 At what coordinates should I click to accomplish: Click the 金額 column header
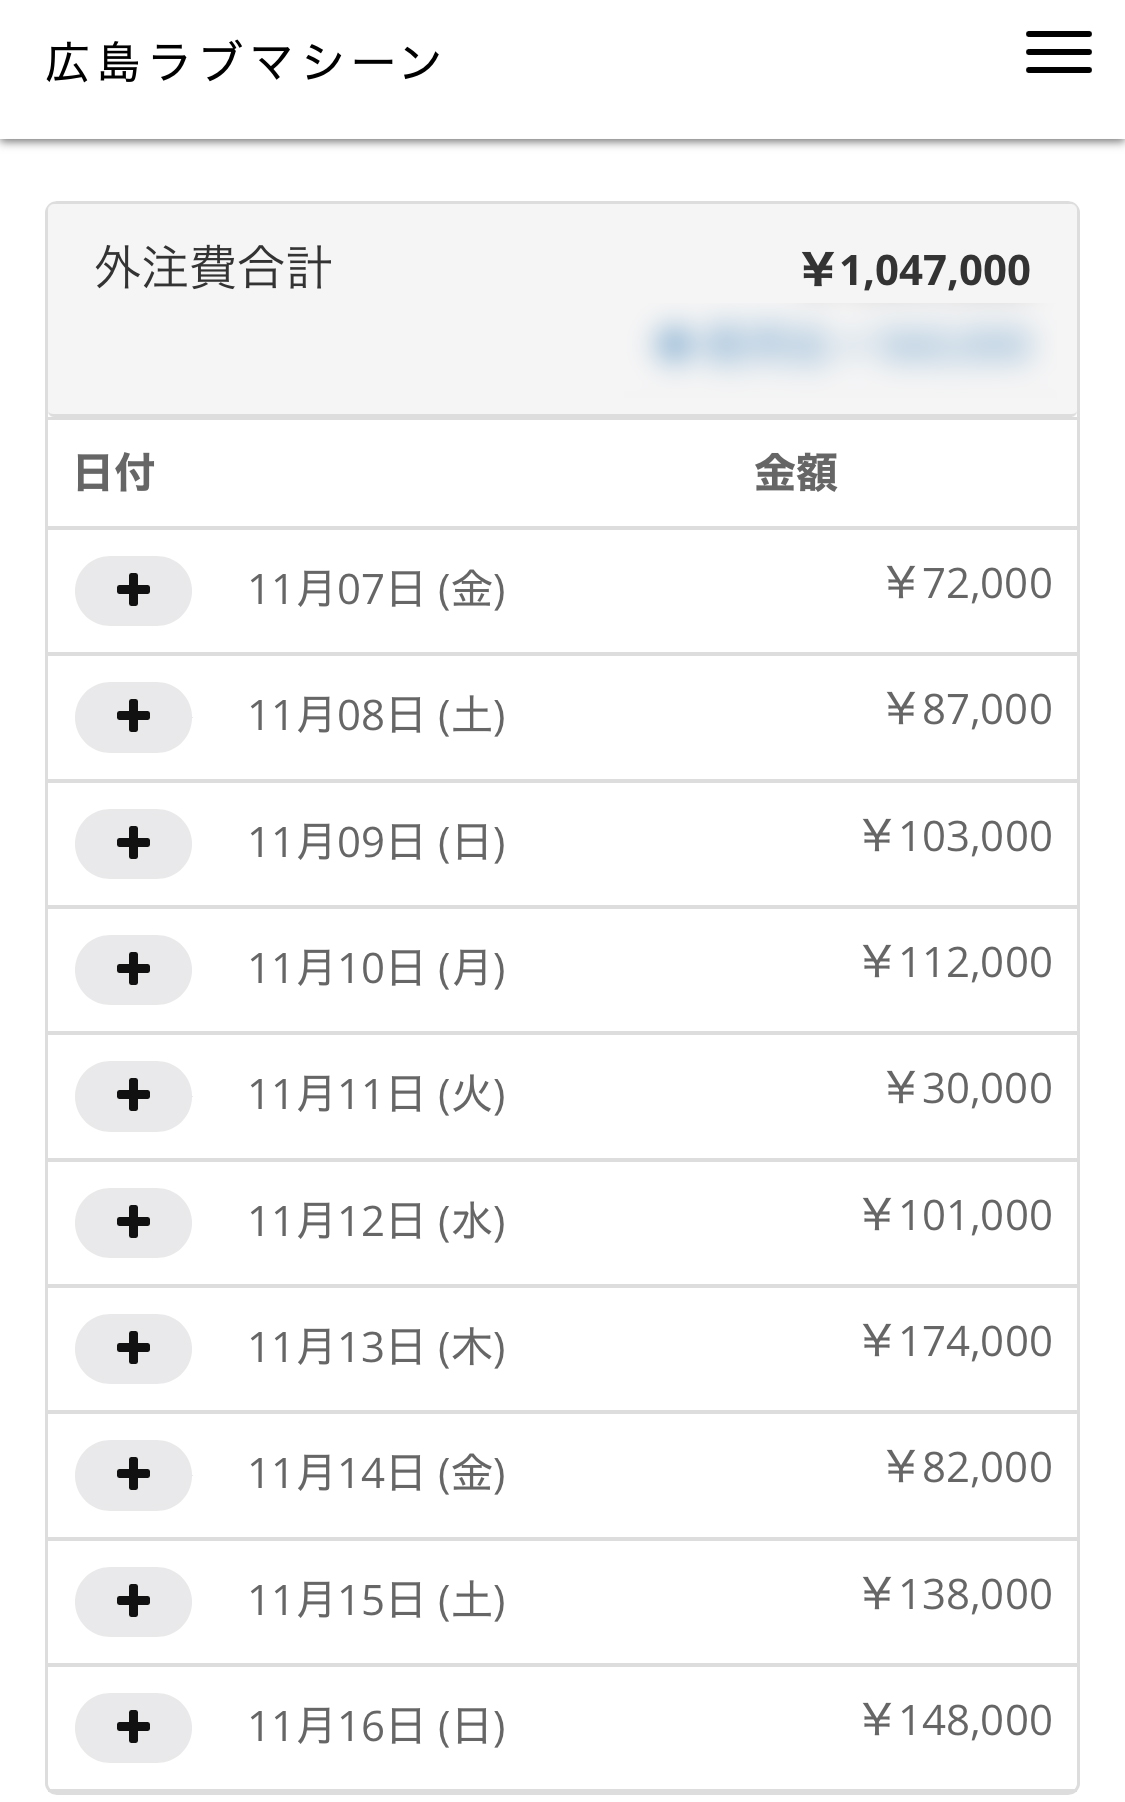pos(795,473)
